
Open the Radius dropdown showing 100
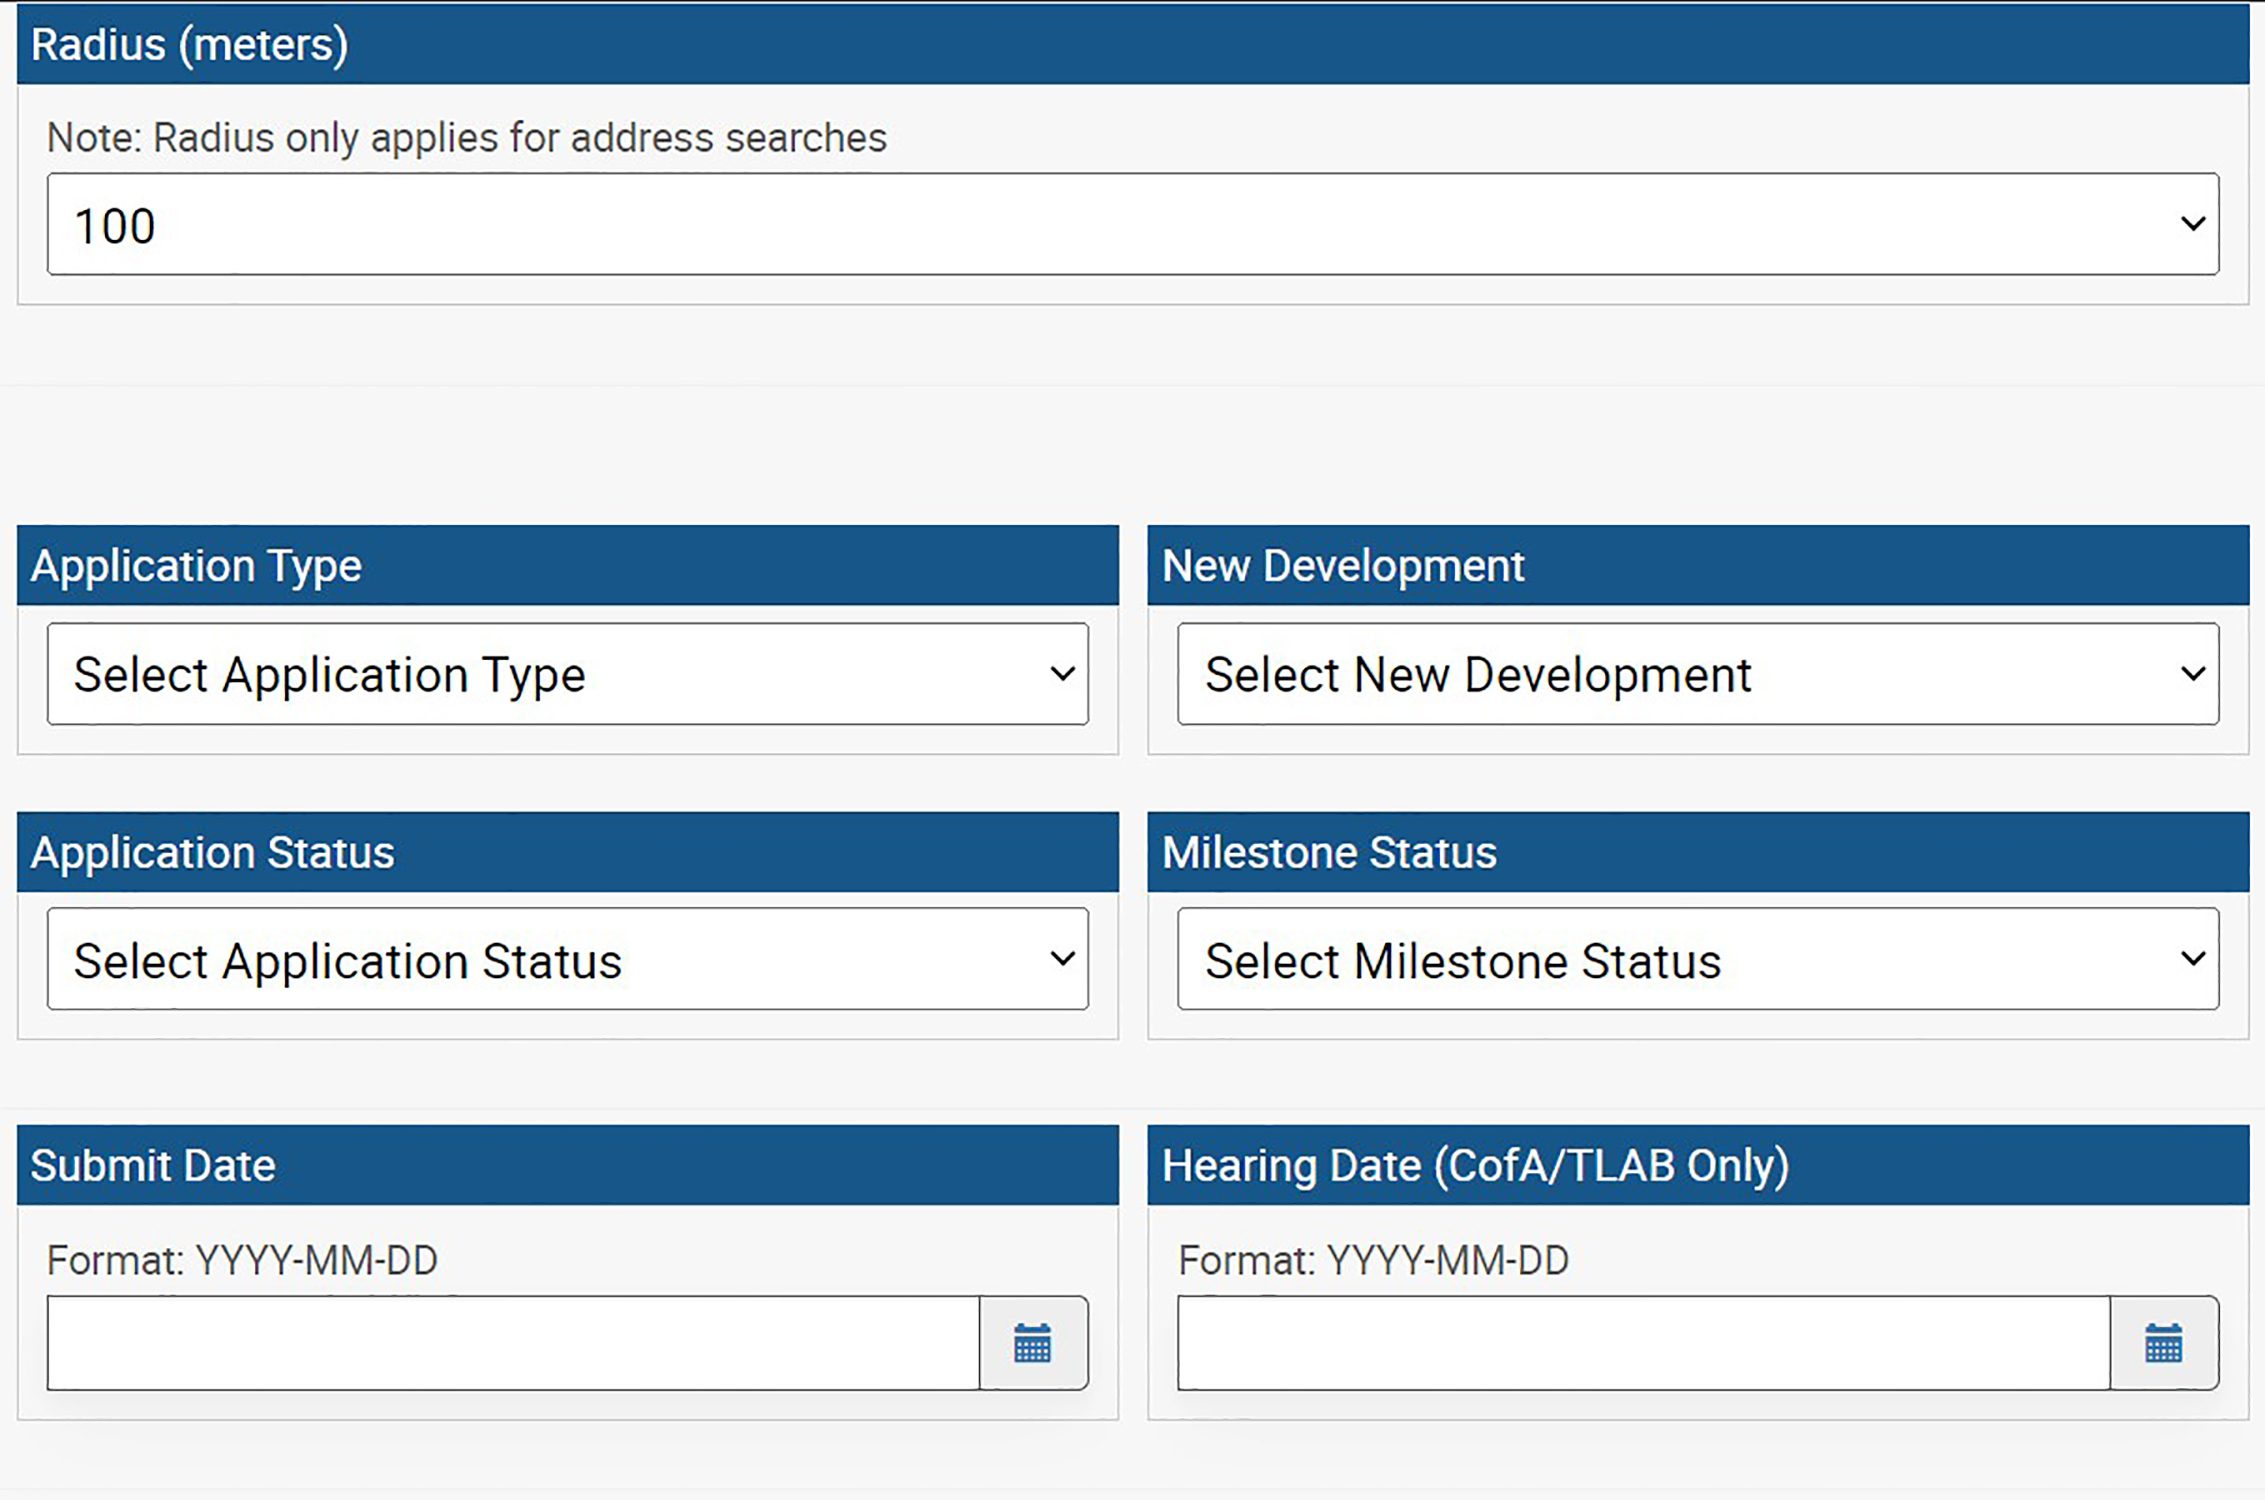(1133, 224)
